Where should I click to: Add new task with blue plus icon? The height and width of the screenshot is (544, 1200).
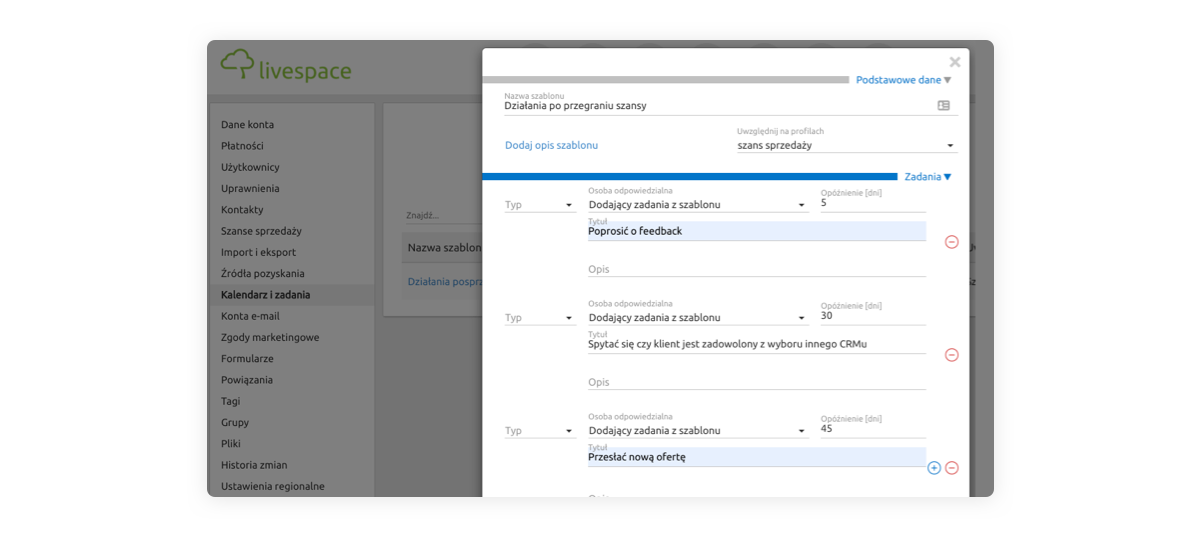click(x=934, y=468)
